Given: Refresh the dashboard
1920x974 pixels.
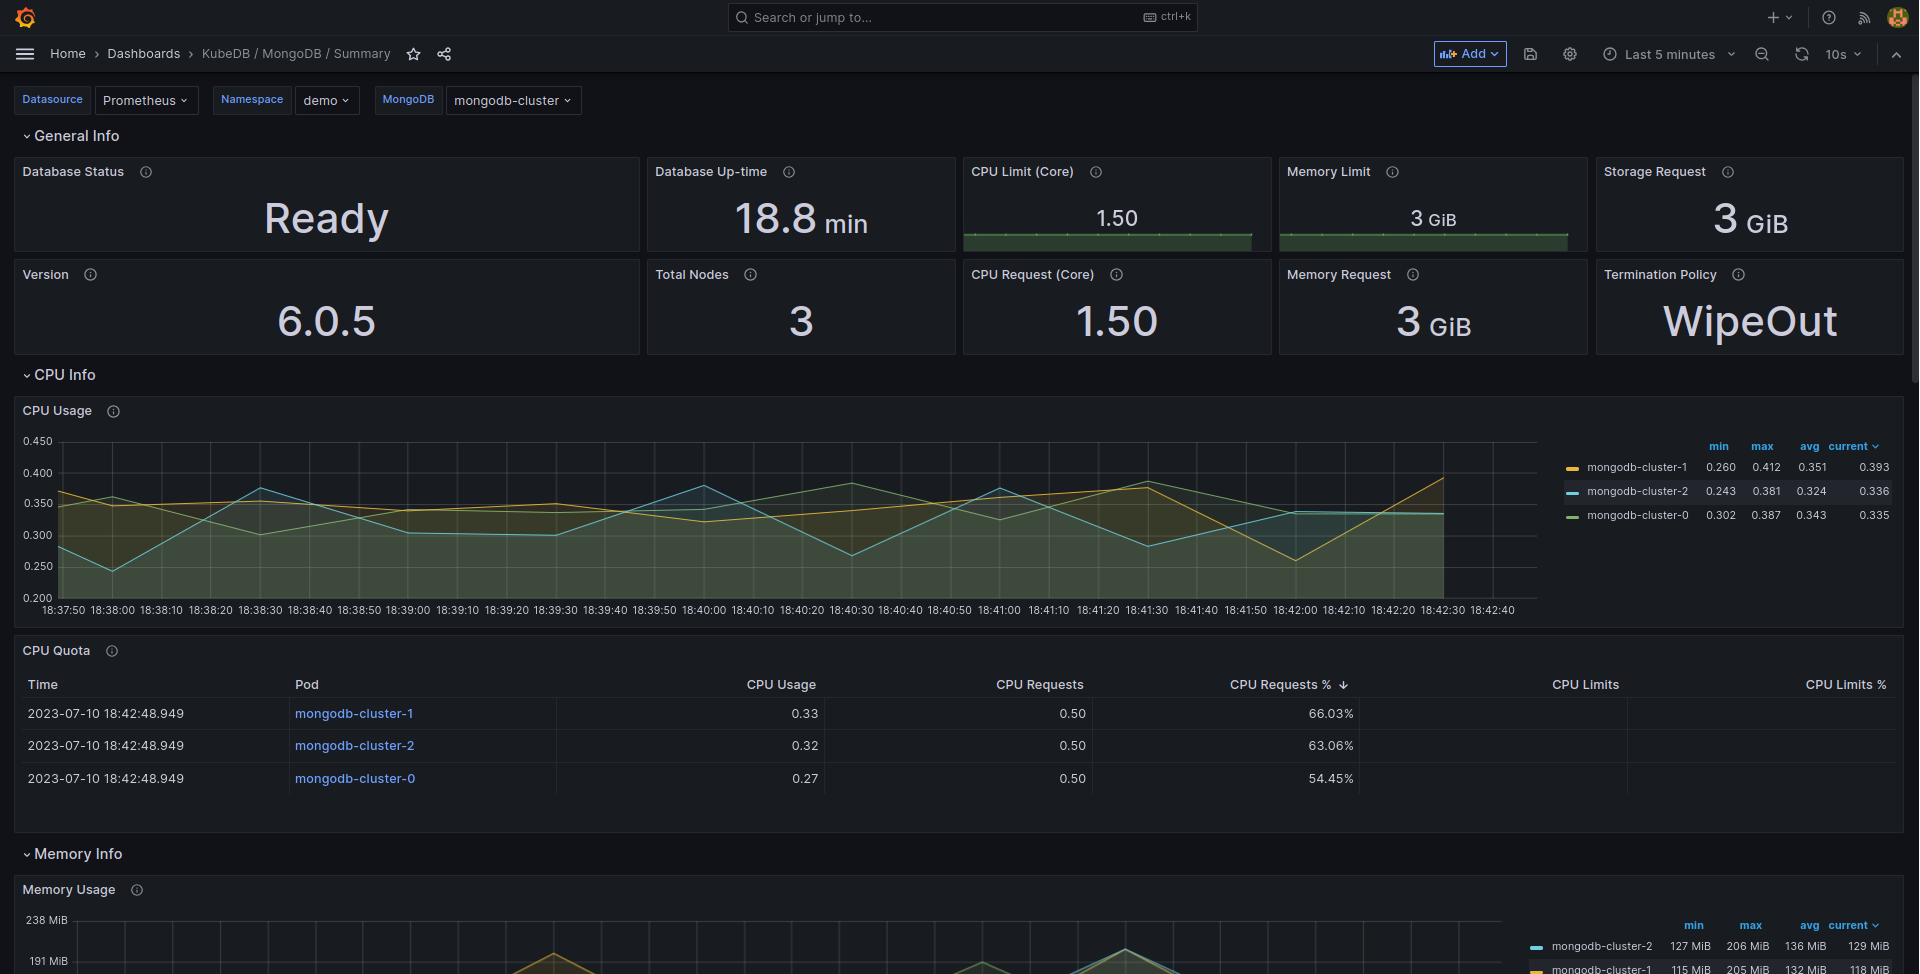Looking at the screenshot, I should [x=1801, y=54].
